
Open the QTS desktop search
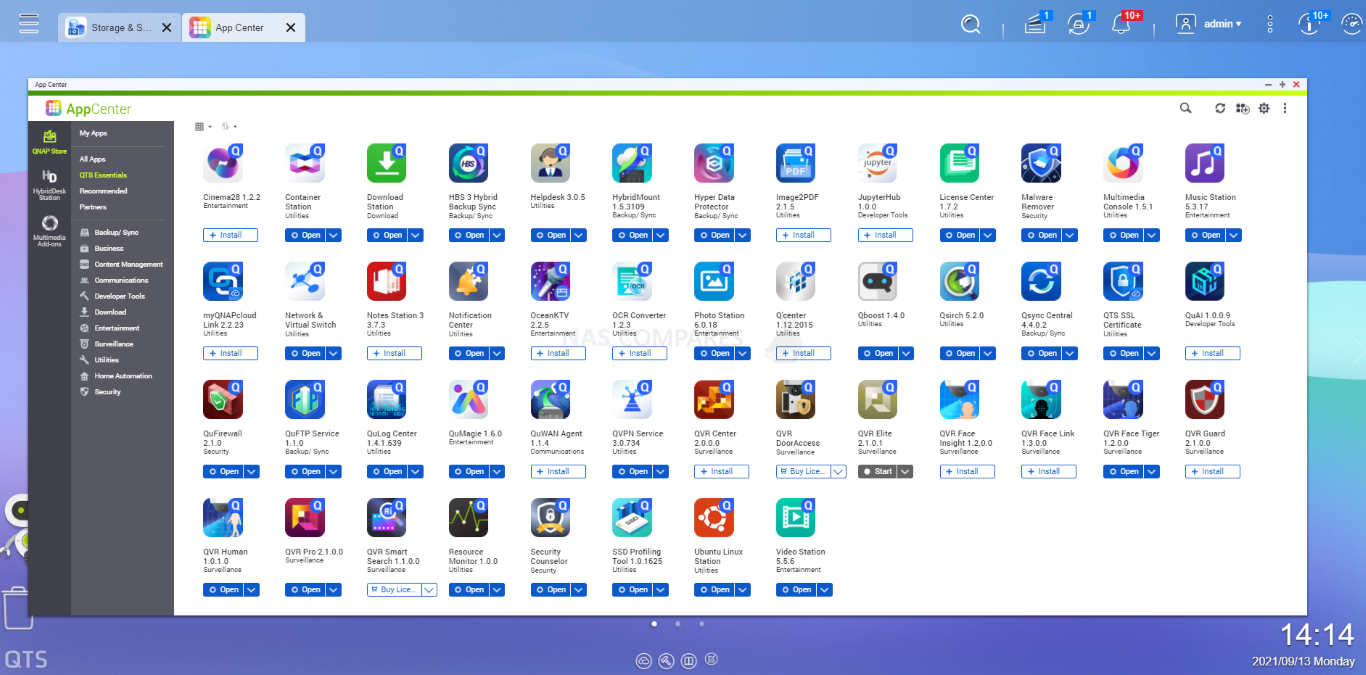[971, 24]
